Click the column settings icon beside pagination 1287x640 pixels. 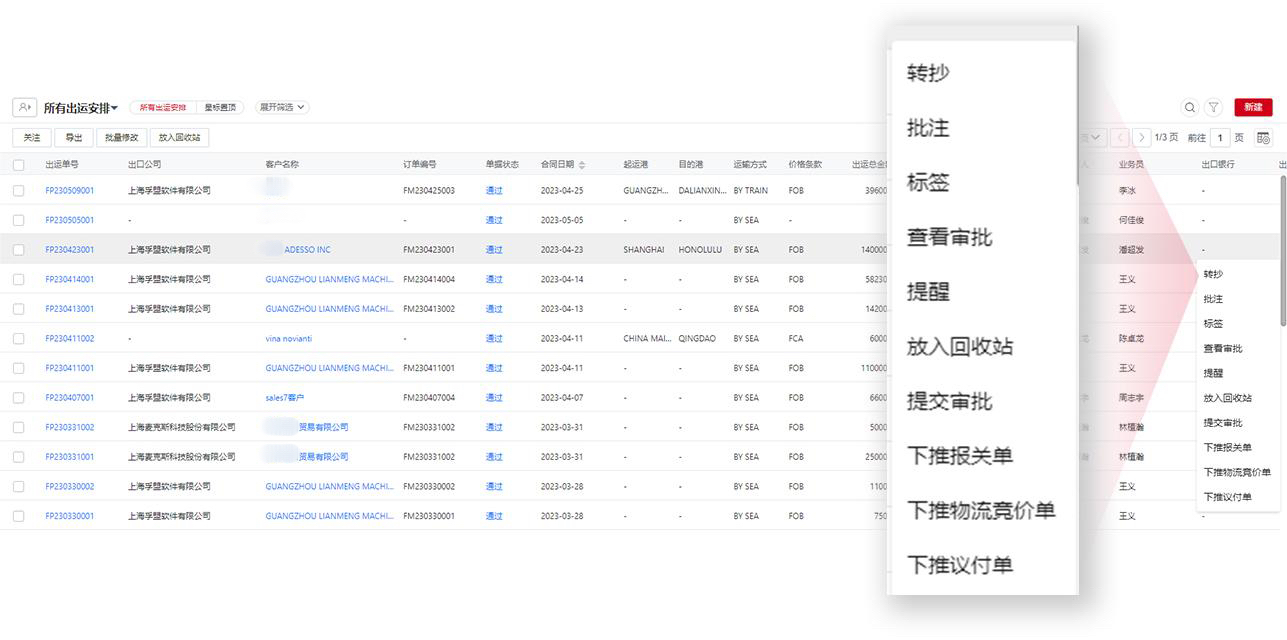coord(1264,137)
